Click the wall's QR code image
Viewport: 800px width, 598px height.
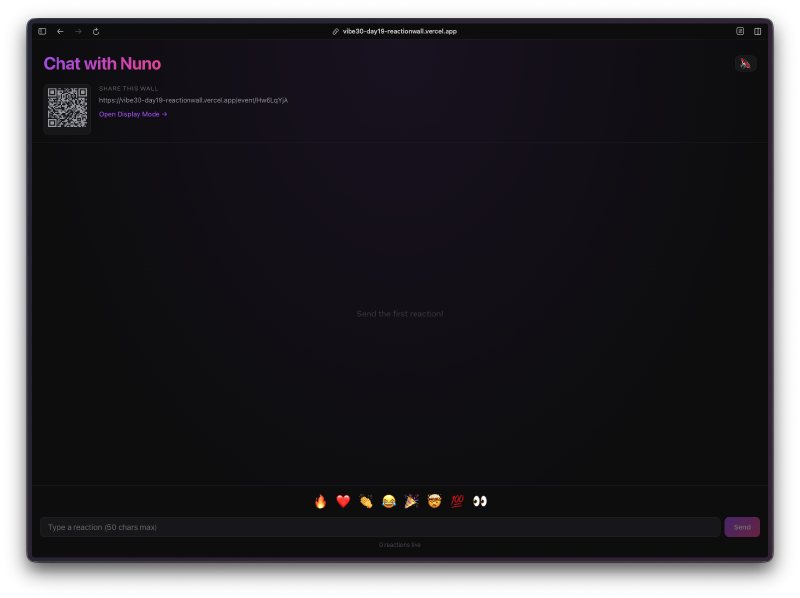(67, 108)
